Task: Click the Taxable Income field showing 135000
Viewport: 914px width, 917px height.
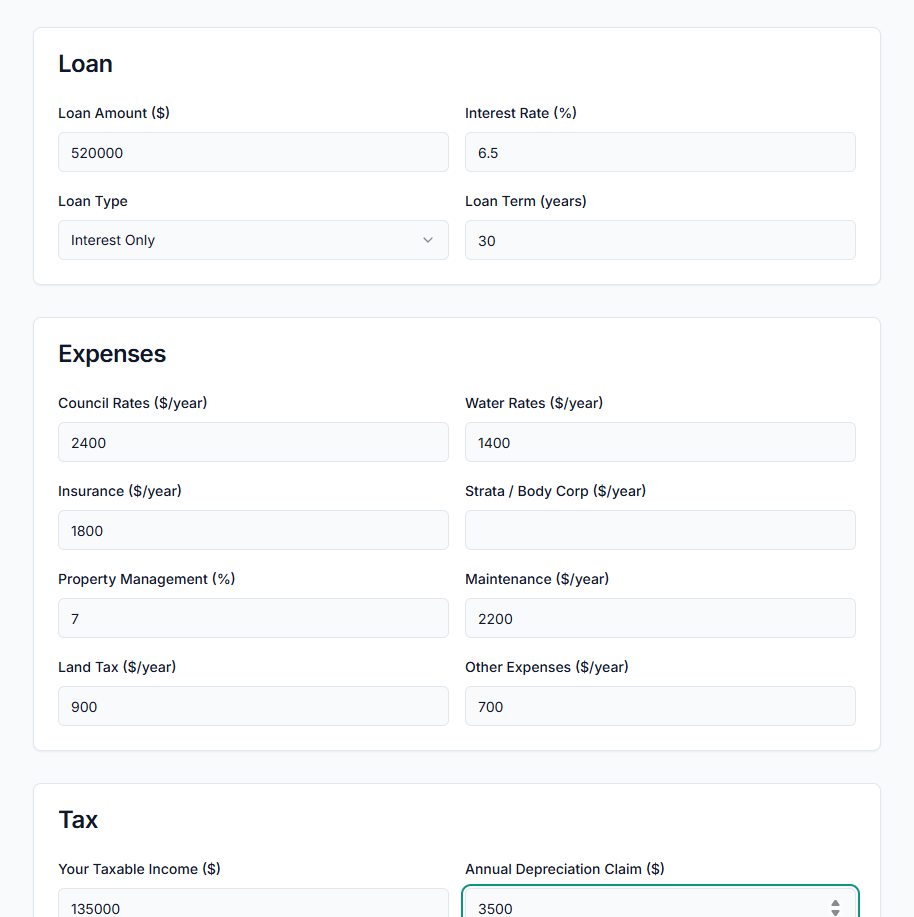Action: (x=253, y=906)
